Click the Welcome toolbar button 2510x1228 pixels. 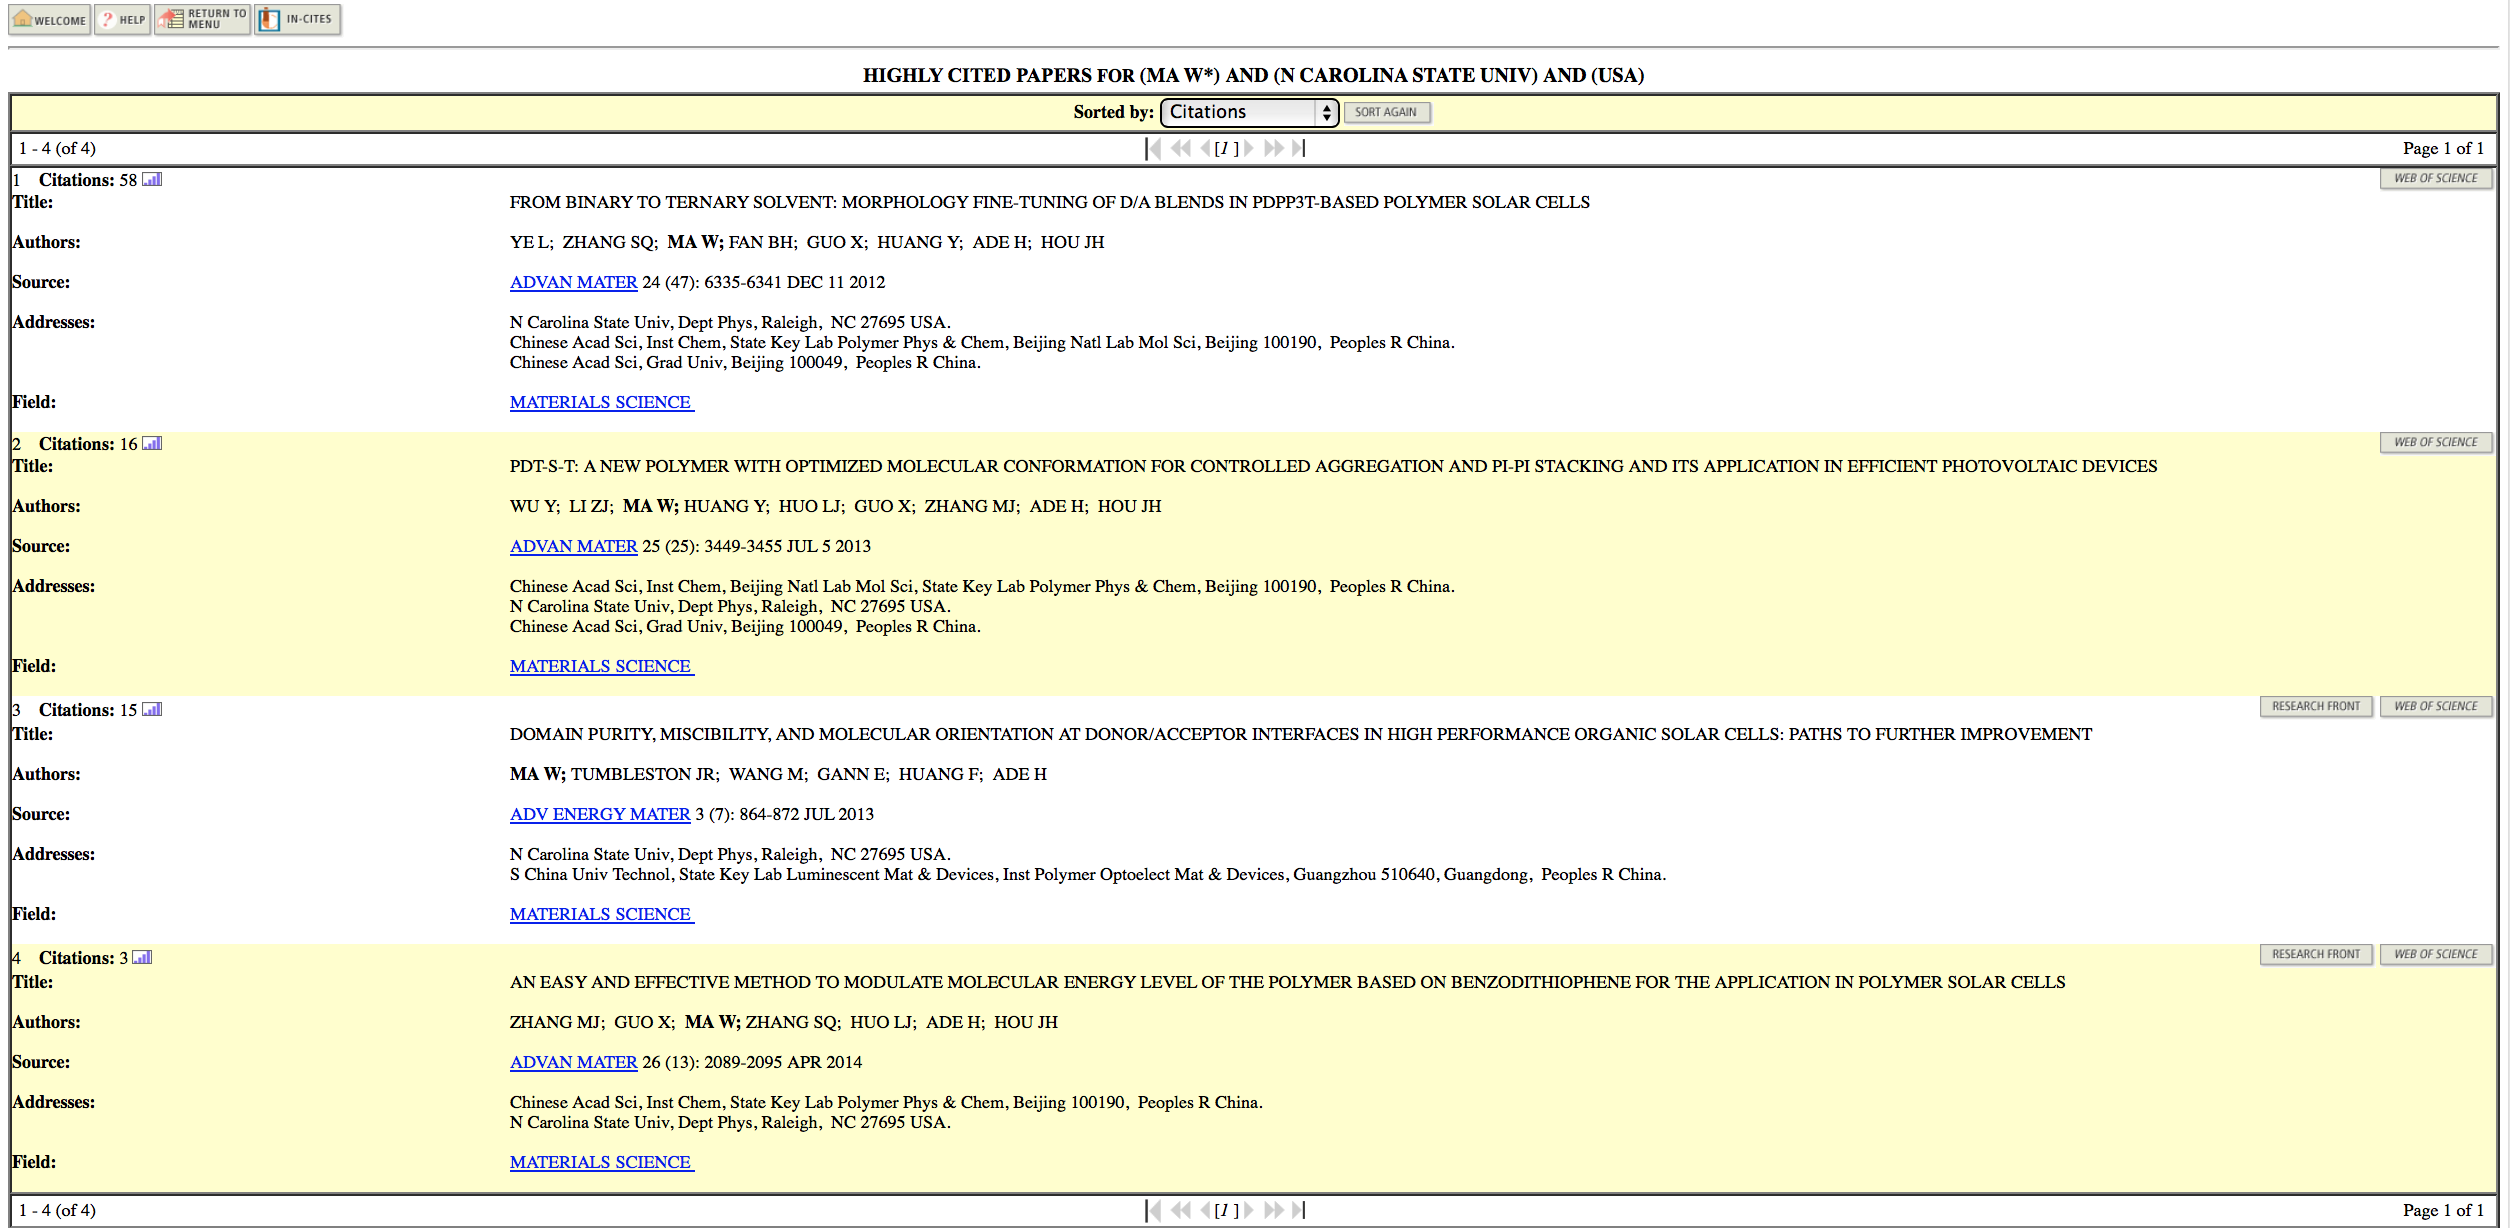tap(50, 20)
